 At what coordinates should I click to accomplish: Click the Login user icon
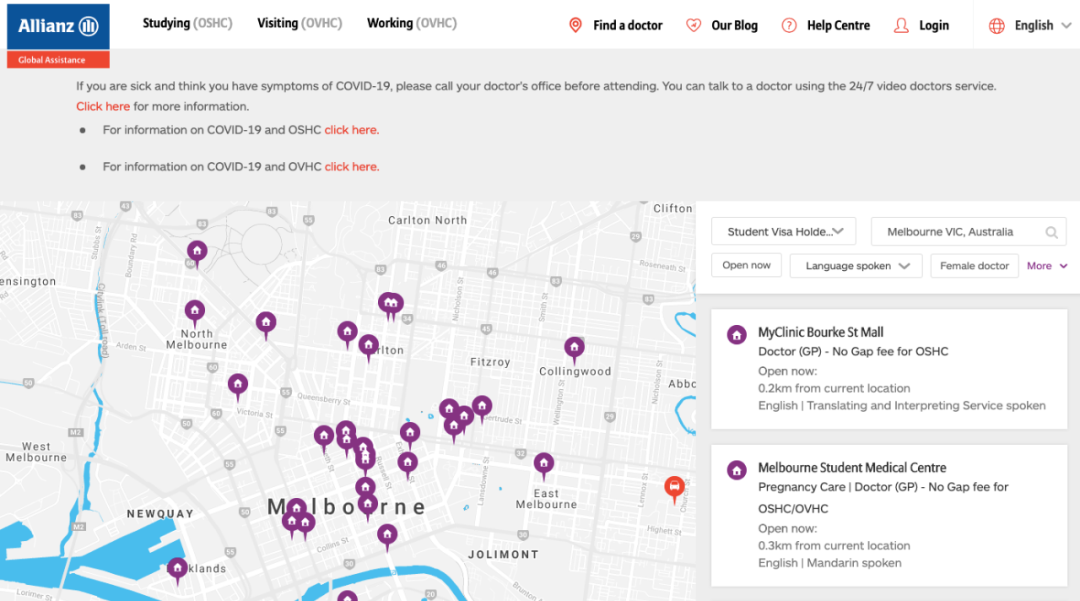901,25
